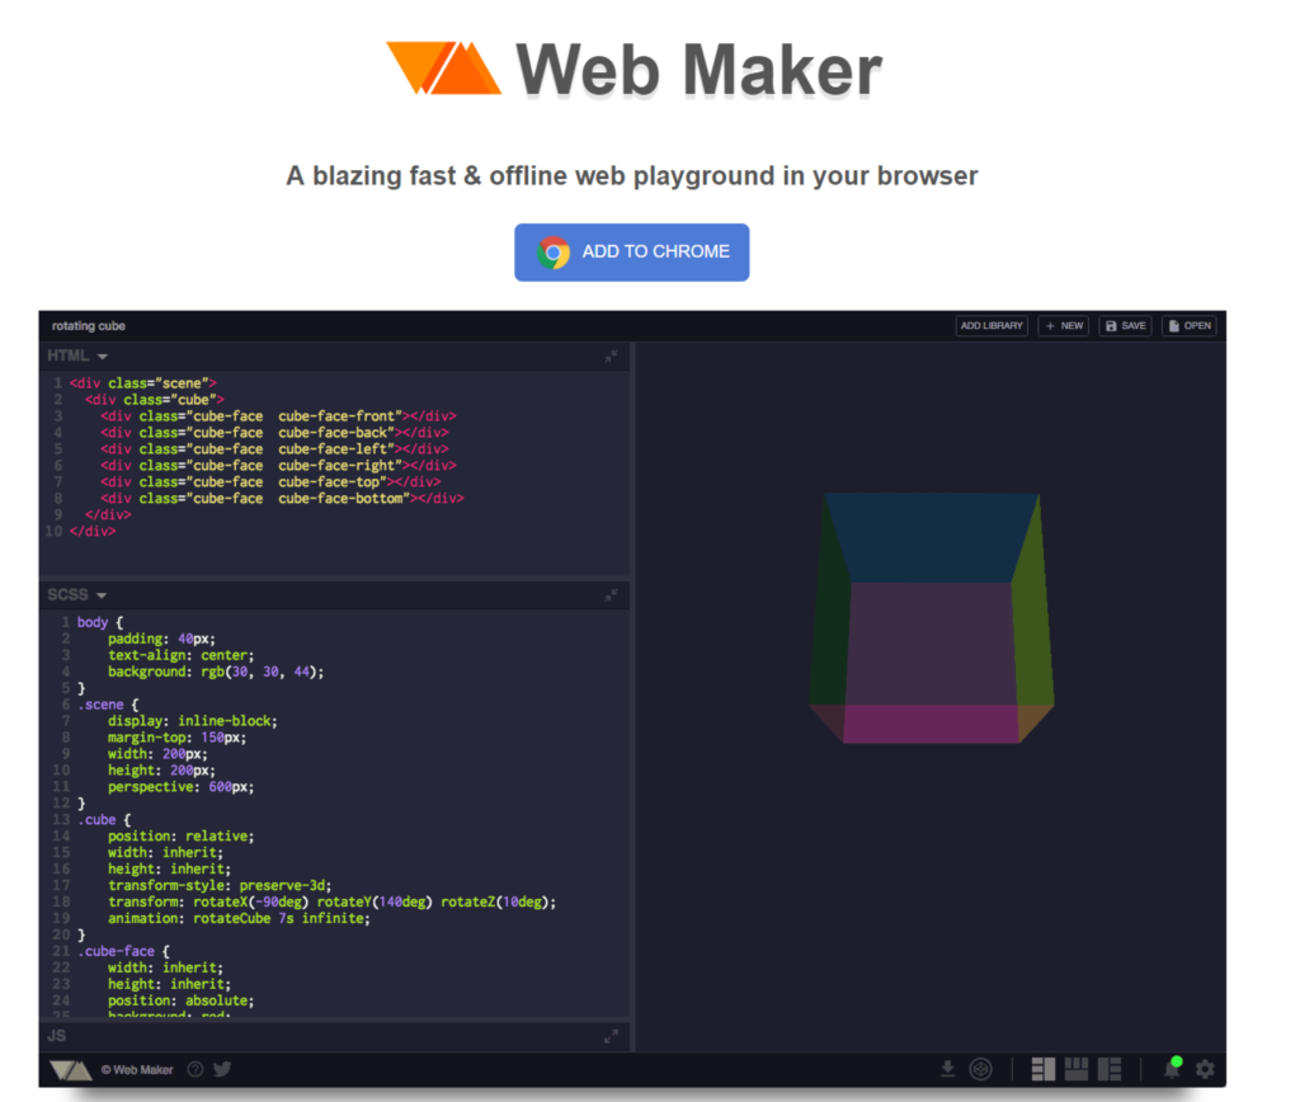
Task: Click the '© Web Maker' footer text
Action: tap(137, 1070)
